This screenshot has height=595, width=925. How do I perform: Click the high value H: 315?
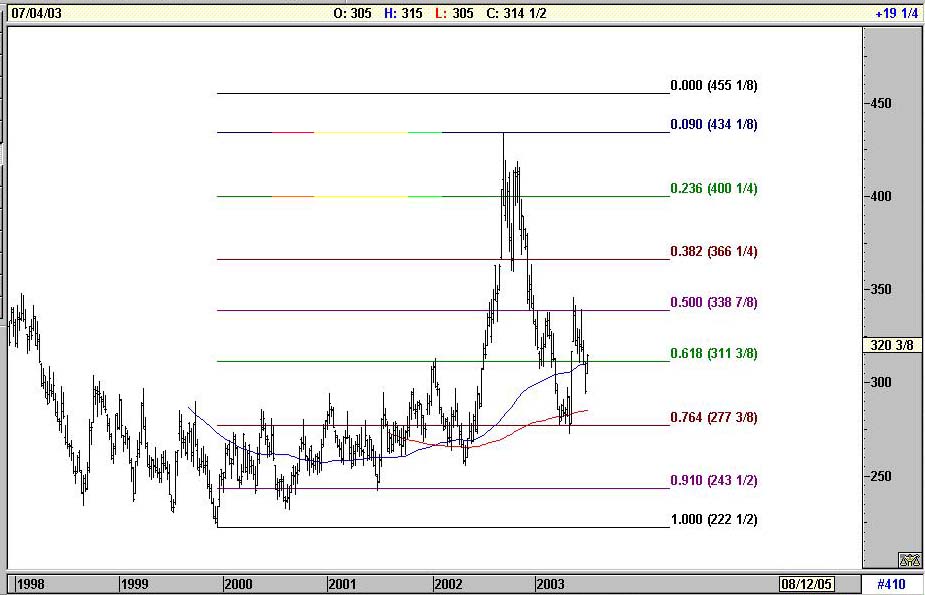tap(403, 13)
